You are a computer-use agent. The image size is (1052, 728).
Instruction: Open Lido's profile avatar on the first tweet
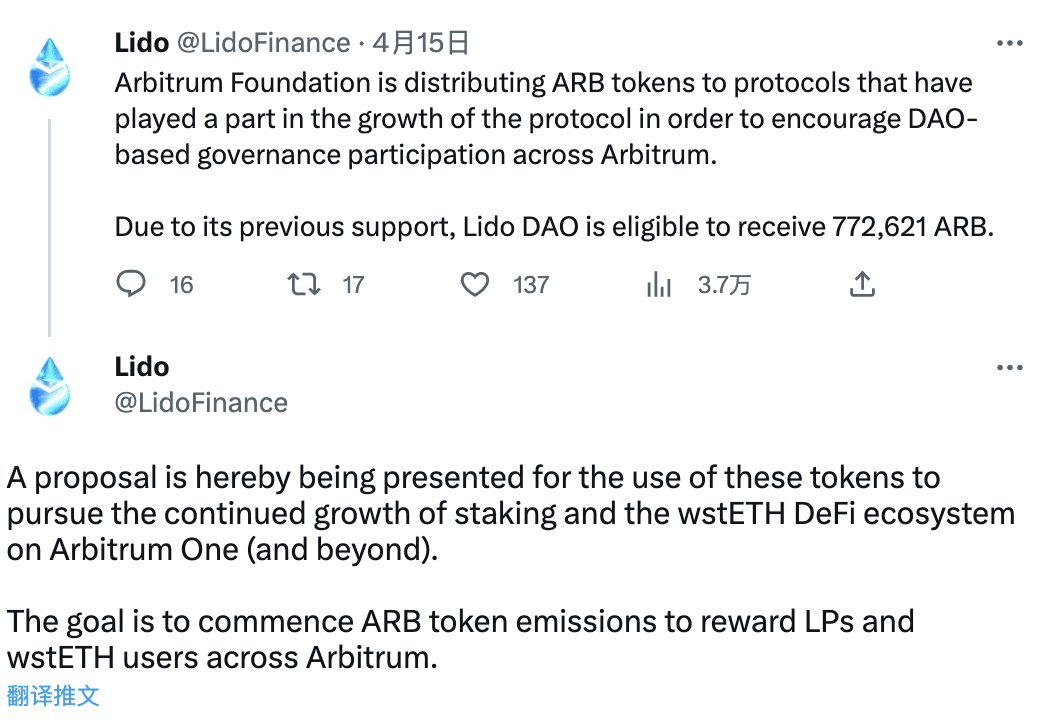50,68
